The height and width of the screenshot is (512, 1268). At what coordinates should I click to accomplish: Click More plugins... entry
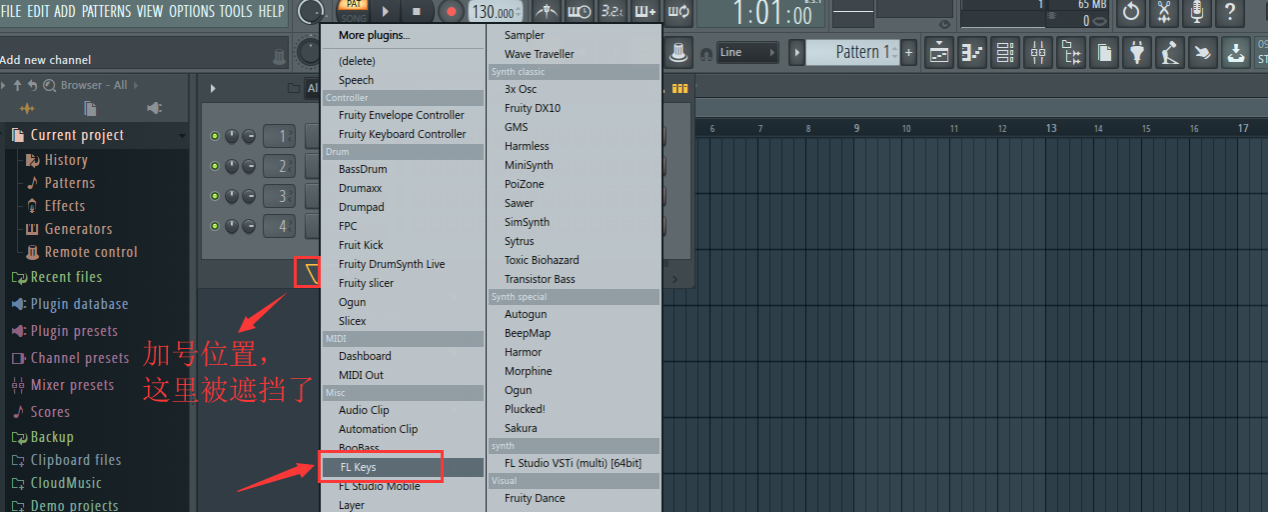click(x=374, y=35)
